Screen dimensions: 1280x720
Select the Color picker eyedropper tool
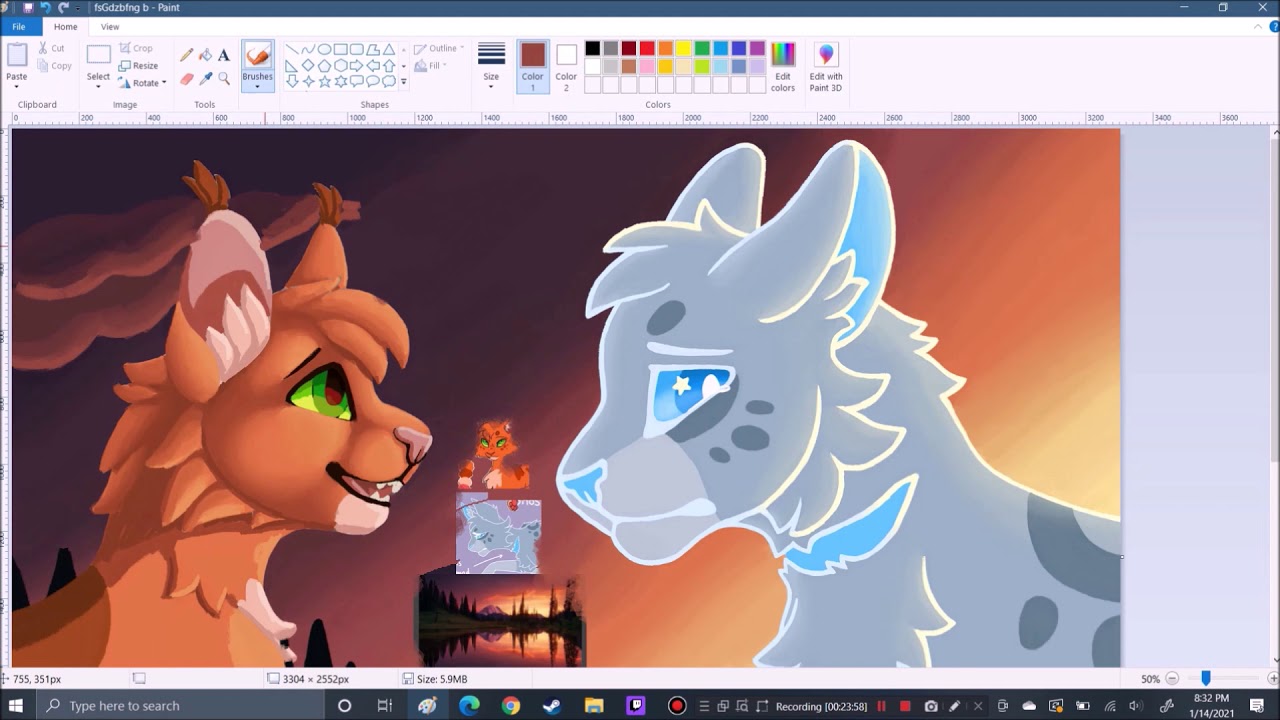pos(205,78)
